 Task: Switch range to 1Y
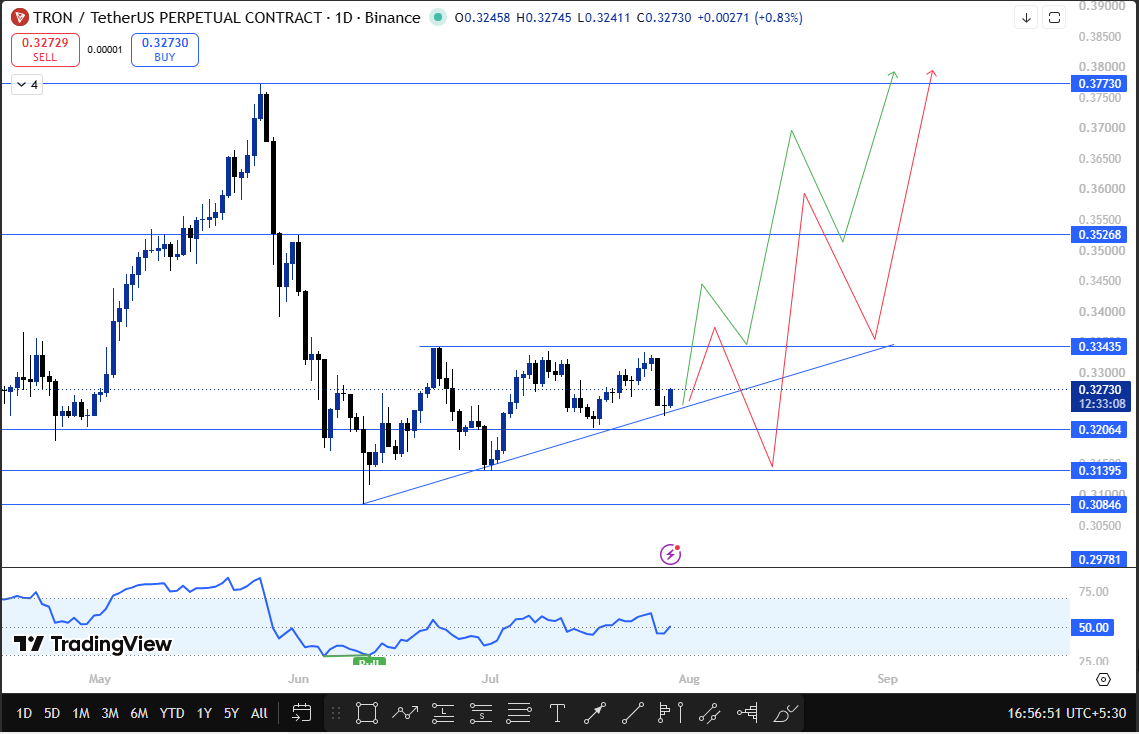pos(204,714)
